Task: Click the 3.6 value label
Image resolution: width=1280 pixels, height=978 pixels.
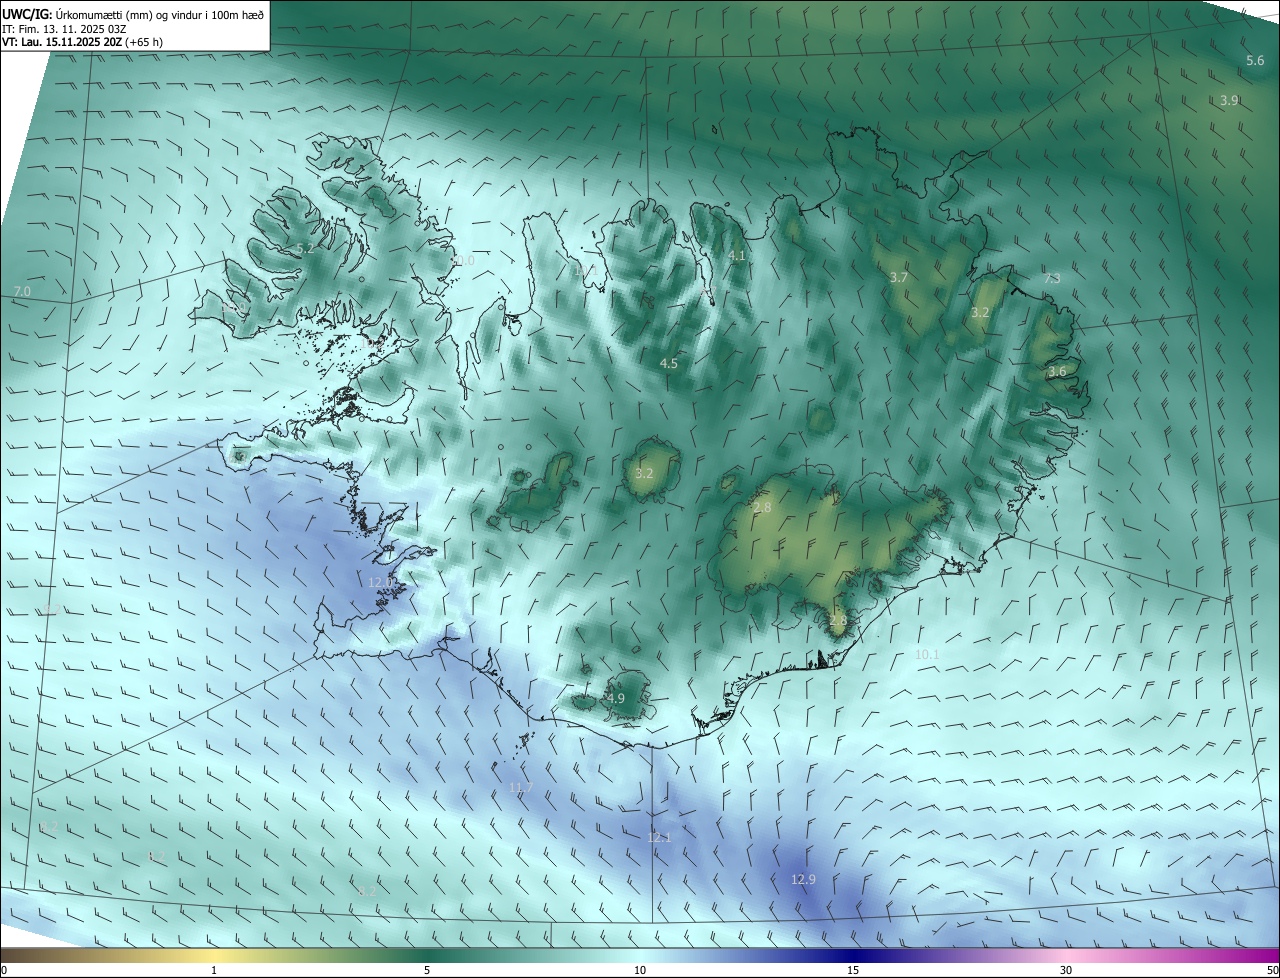Action: [1057, 372]
